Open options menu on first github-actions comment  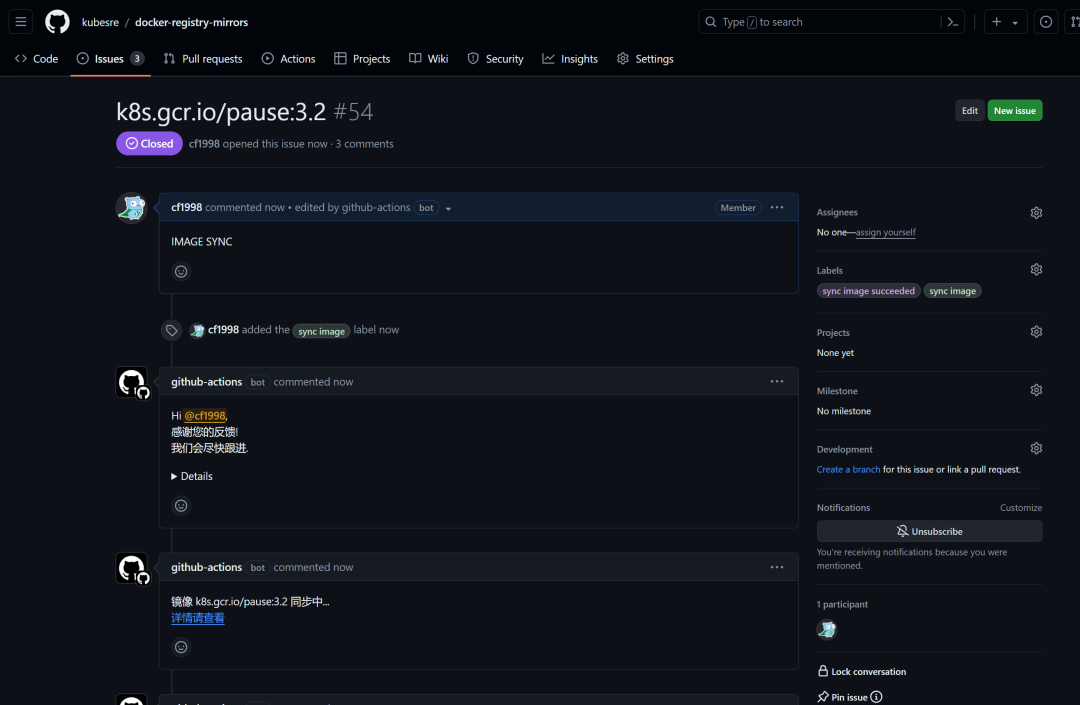pos(777,381)
